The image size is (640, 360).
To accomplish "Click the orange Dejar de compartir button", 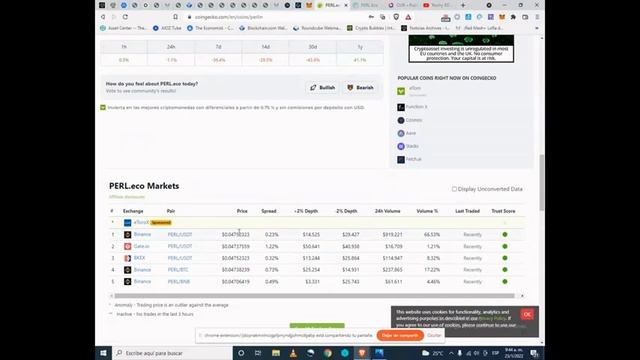I will [400, 335].
